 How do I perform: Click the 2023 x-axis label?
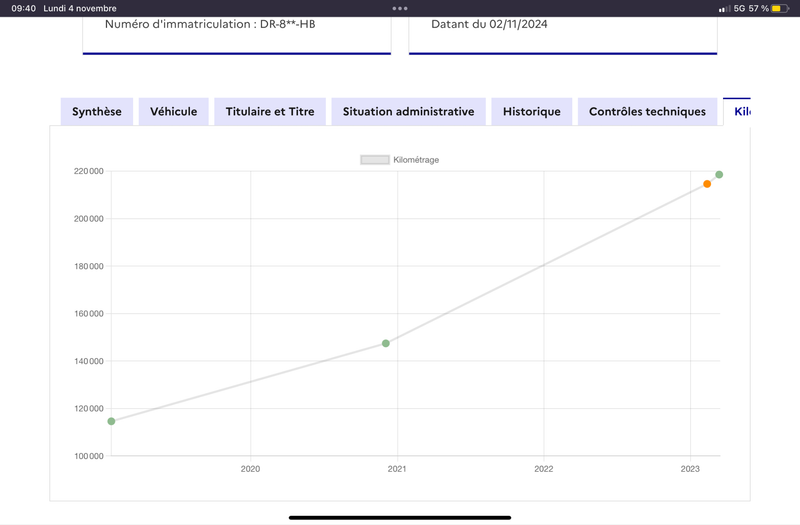pos(690,469)
